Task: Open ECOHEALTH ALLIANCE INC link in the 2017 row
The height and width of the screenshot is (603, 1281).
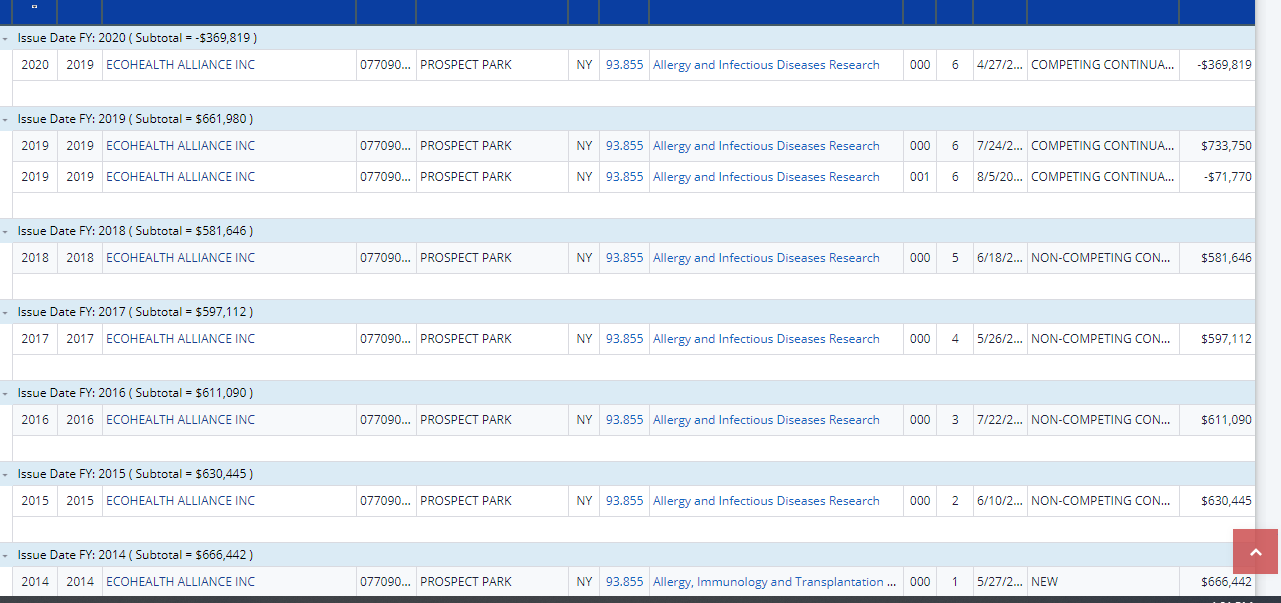Action: (180, 339)
